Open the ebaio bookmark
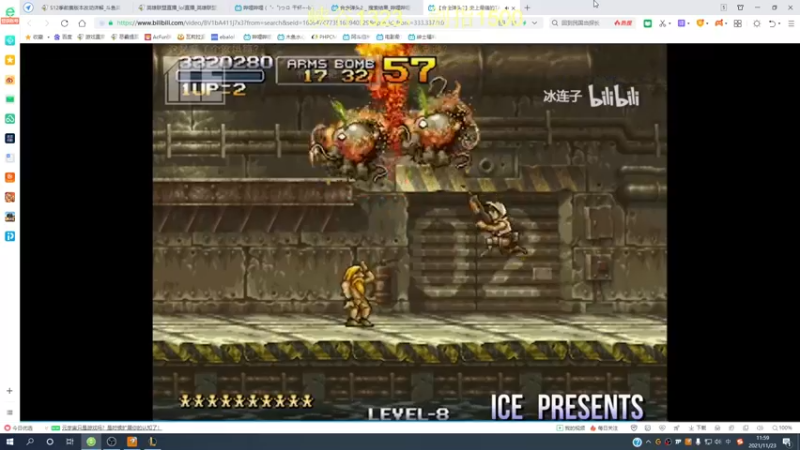Image resolution: width=800 pixels, height=450 pixels. click(x=223, y=37)
